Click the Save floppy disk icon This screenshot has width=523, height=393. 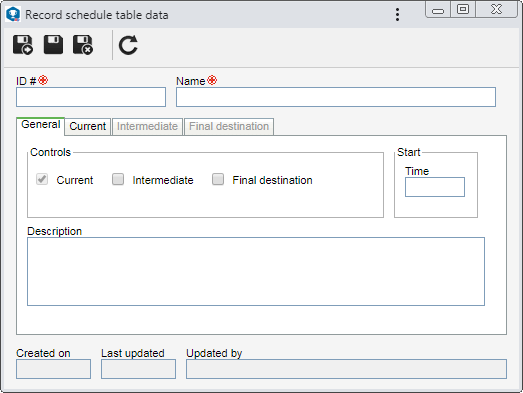(x=53, y=45)
